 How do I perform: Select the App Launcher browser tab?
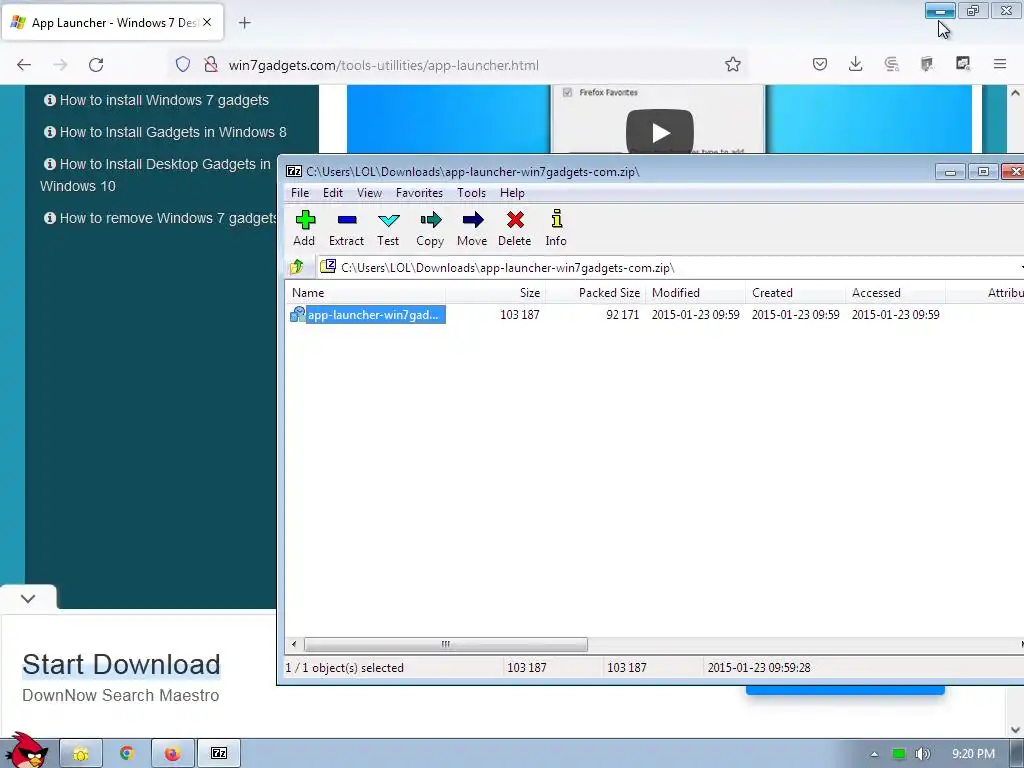112,23
